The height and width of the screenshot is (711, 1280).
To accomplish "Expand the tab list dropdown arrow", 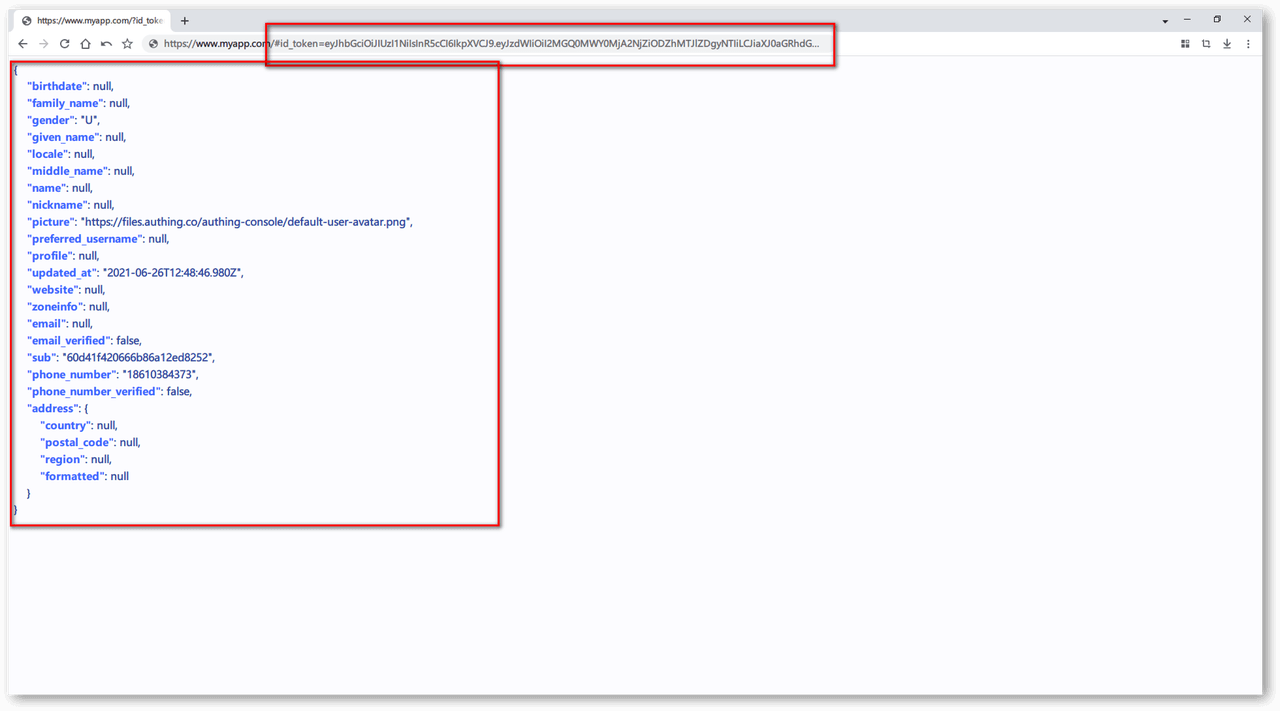I will (x=1165, y=21).
